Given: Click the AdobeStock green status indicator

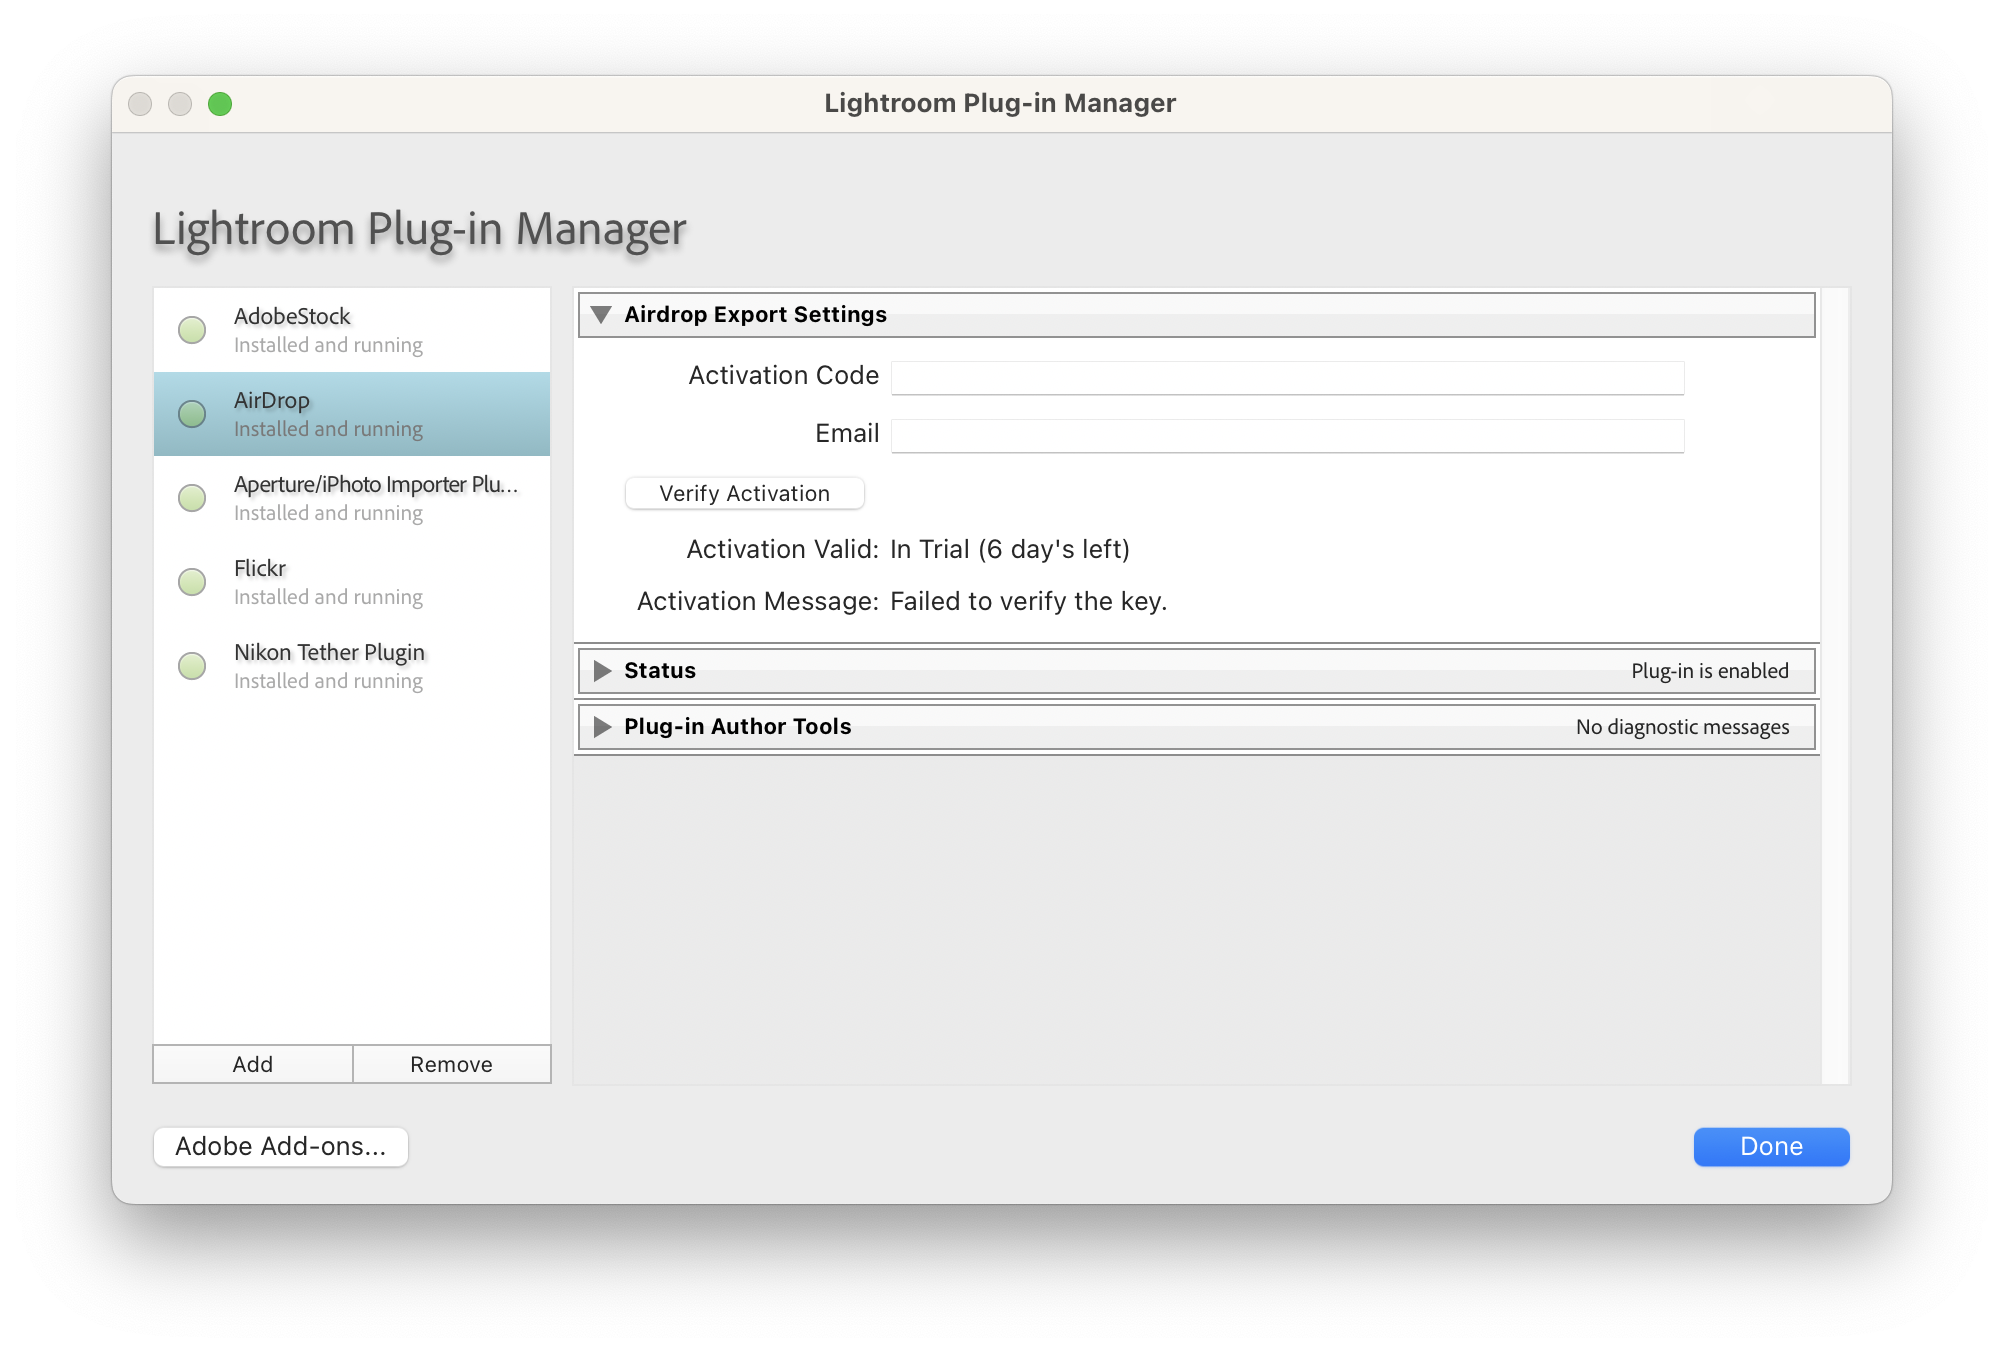Looking at the screenshot, I should [192, 330].
